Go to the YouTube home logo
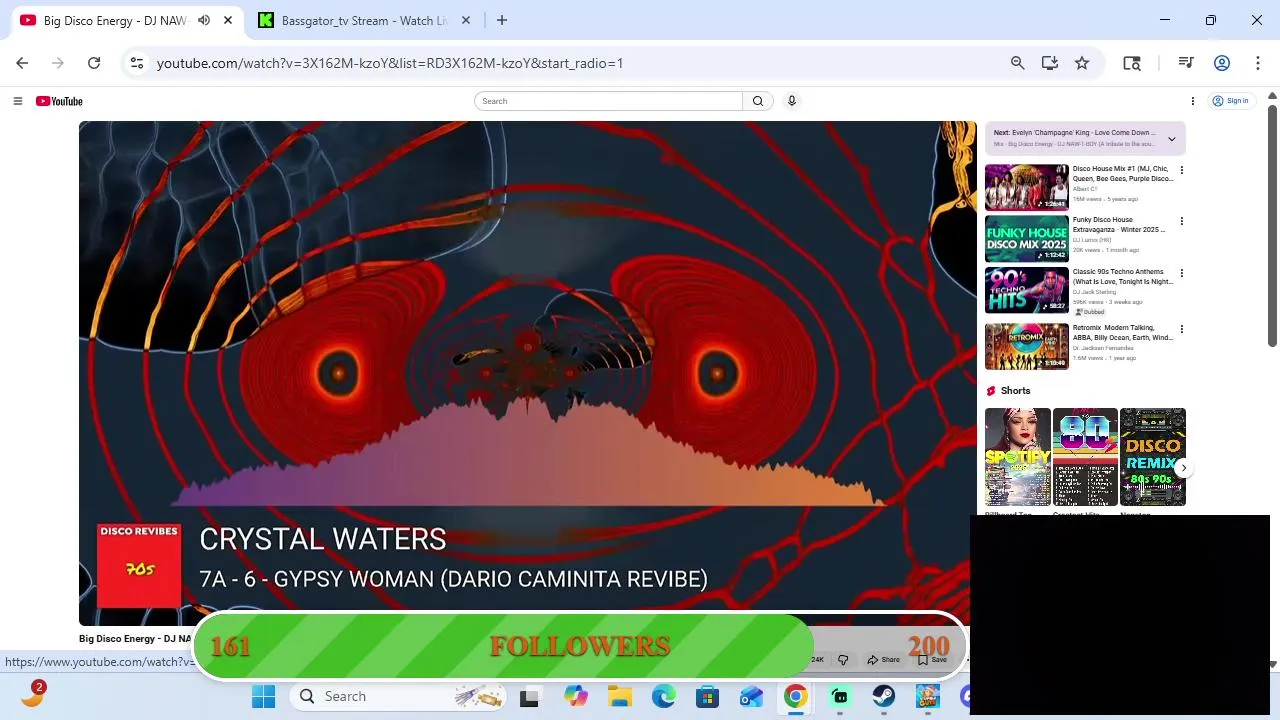 59,101
